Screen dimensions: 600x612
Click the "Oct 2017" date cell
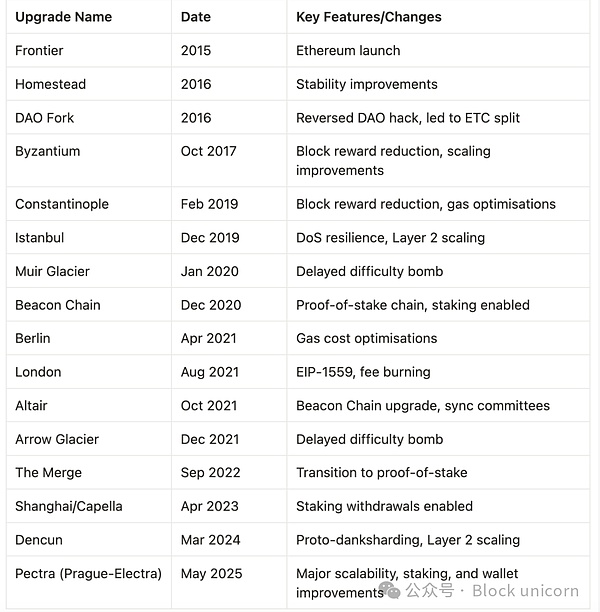(207, 151)
